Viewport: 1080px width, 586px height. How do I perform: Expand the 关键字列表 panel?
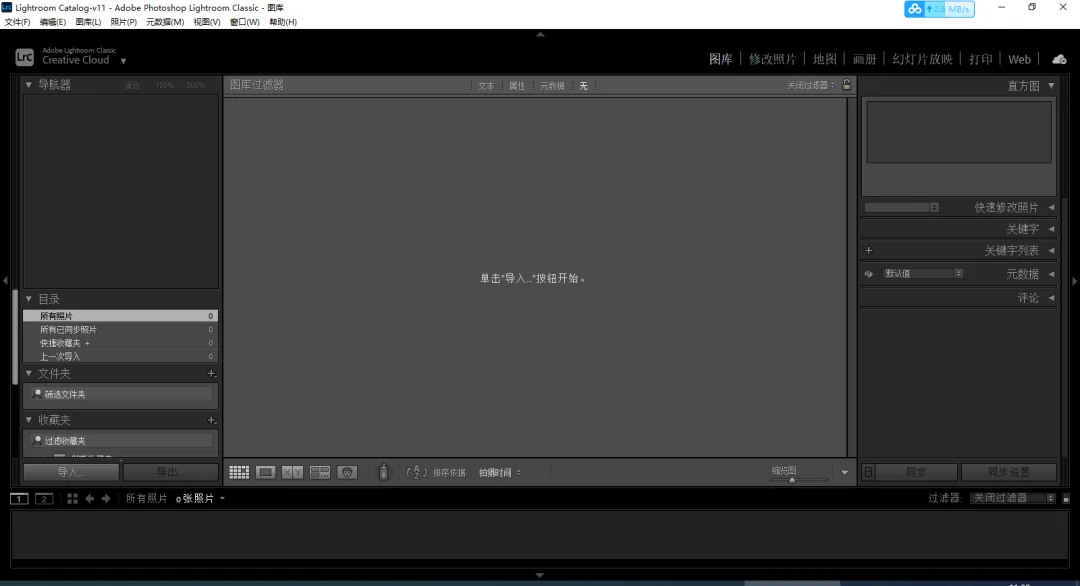(1051, 251)
